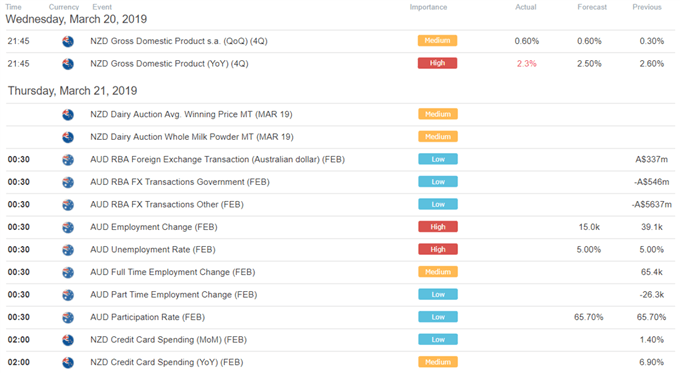This screenshot has width=680, height=373.
Task: Click the red 2.3% actual value
Action: pyautogui.click(x=526, y=64)
